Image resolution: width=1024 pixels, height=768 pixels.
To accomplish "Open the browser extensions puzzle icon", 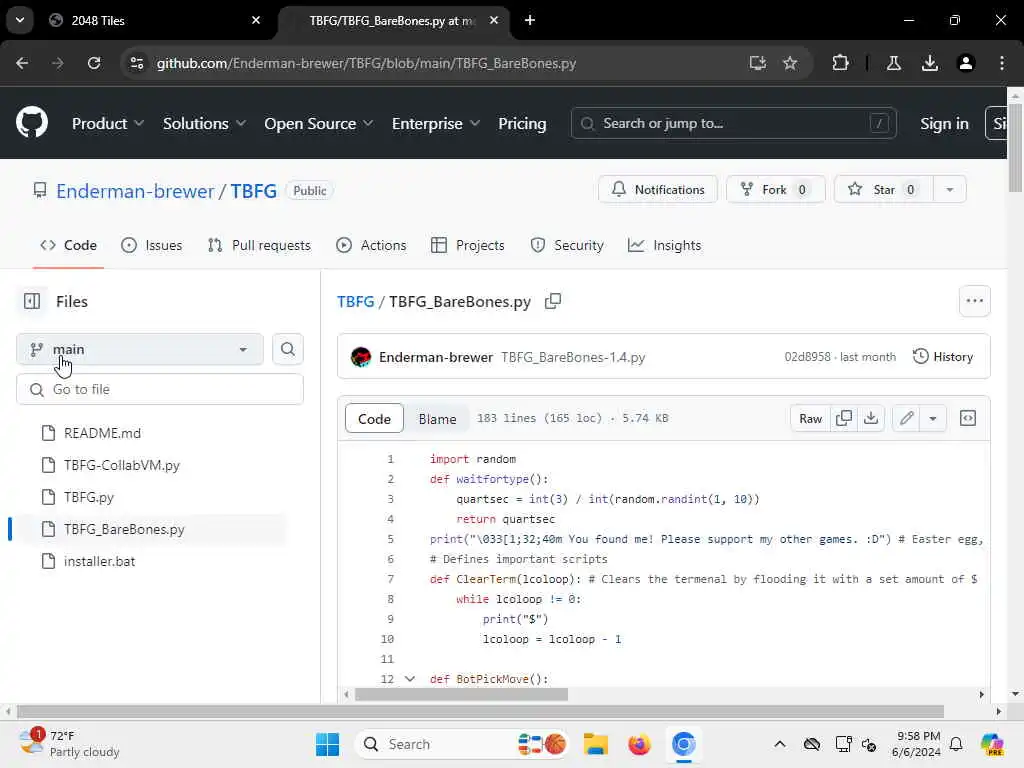I will (x=840, y=63).
